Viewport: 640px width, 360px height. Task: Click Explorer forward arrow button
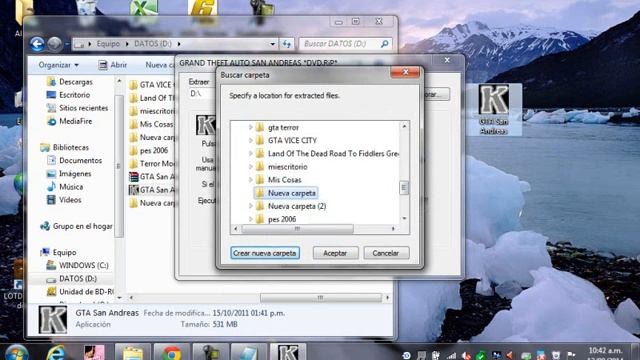coord(55,44)
